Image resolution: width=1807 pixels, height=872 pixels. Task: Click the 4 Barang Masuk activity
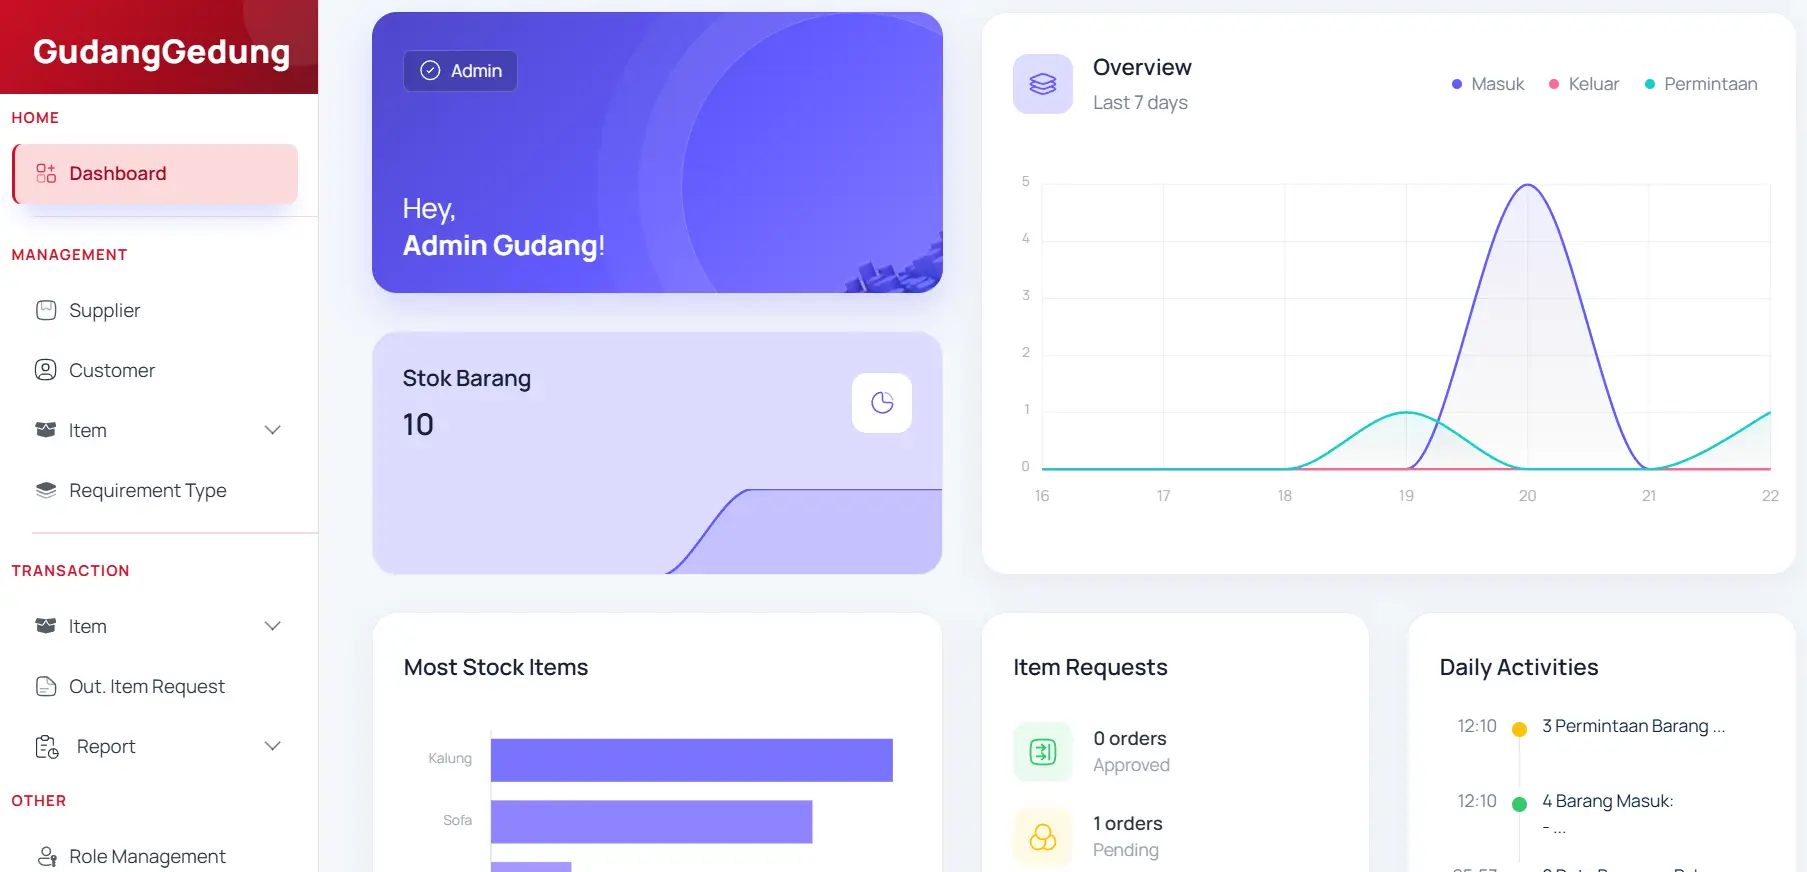click(1607, 801)
